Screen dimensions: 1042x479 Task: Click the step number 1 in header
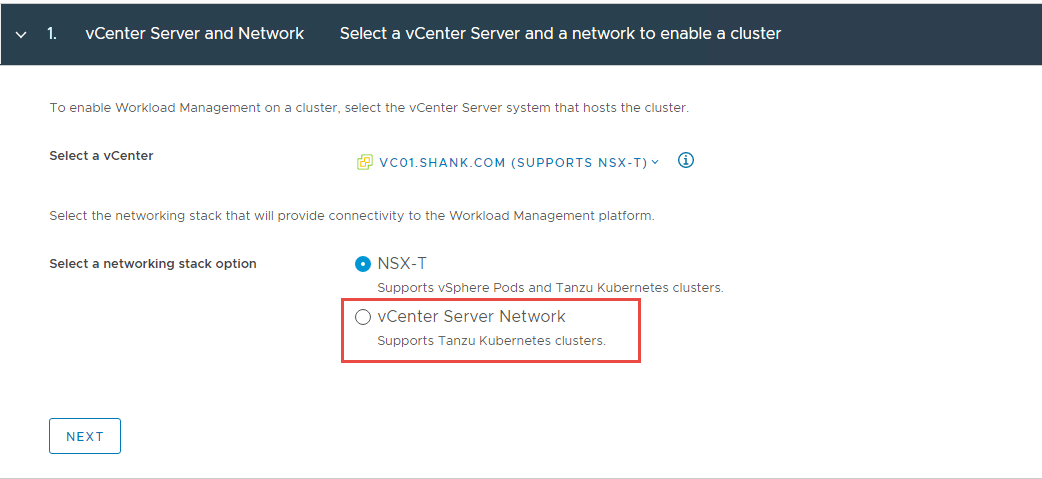tap(52, 33)
